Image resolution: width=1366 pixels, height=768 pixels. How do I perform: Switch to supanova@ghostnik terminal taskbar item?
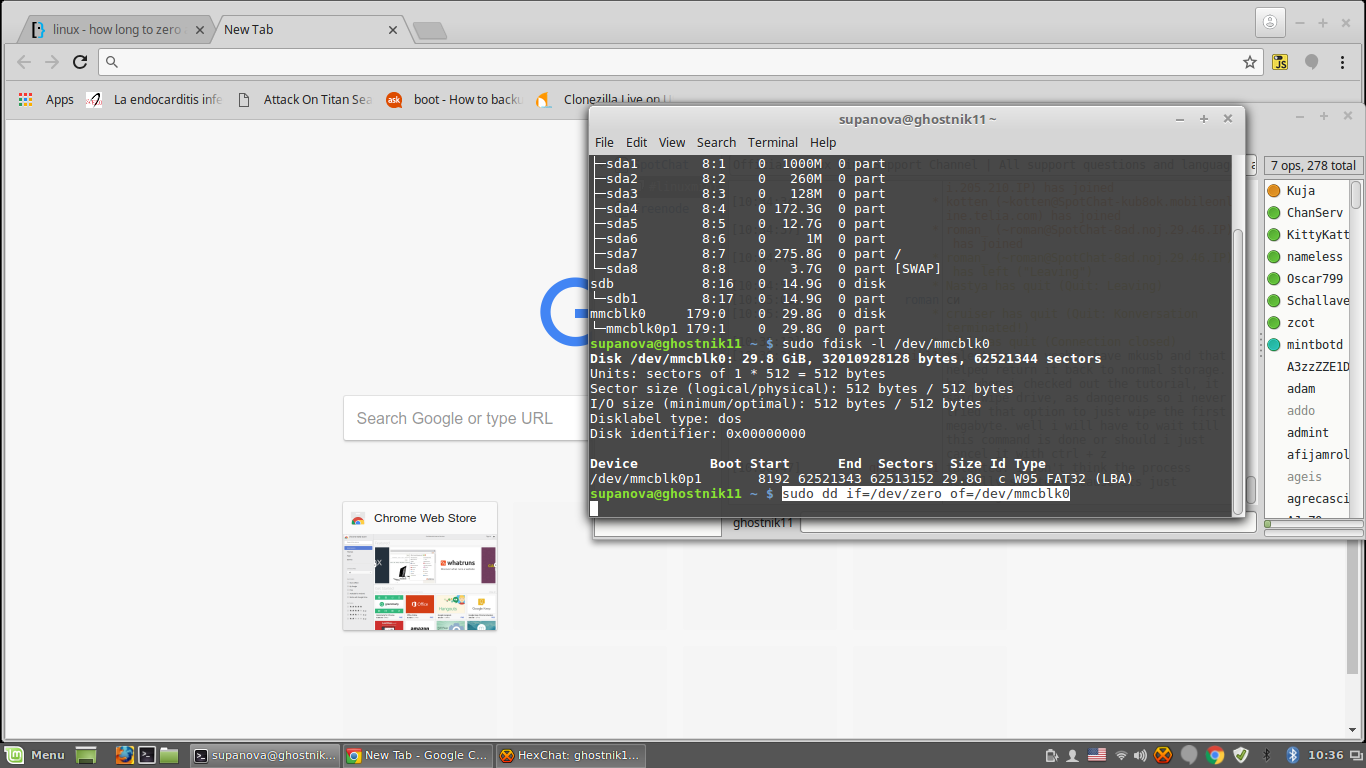click(264, 755)
